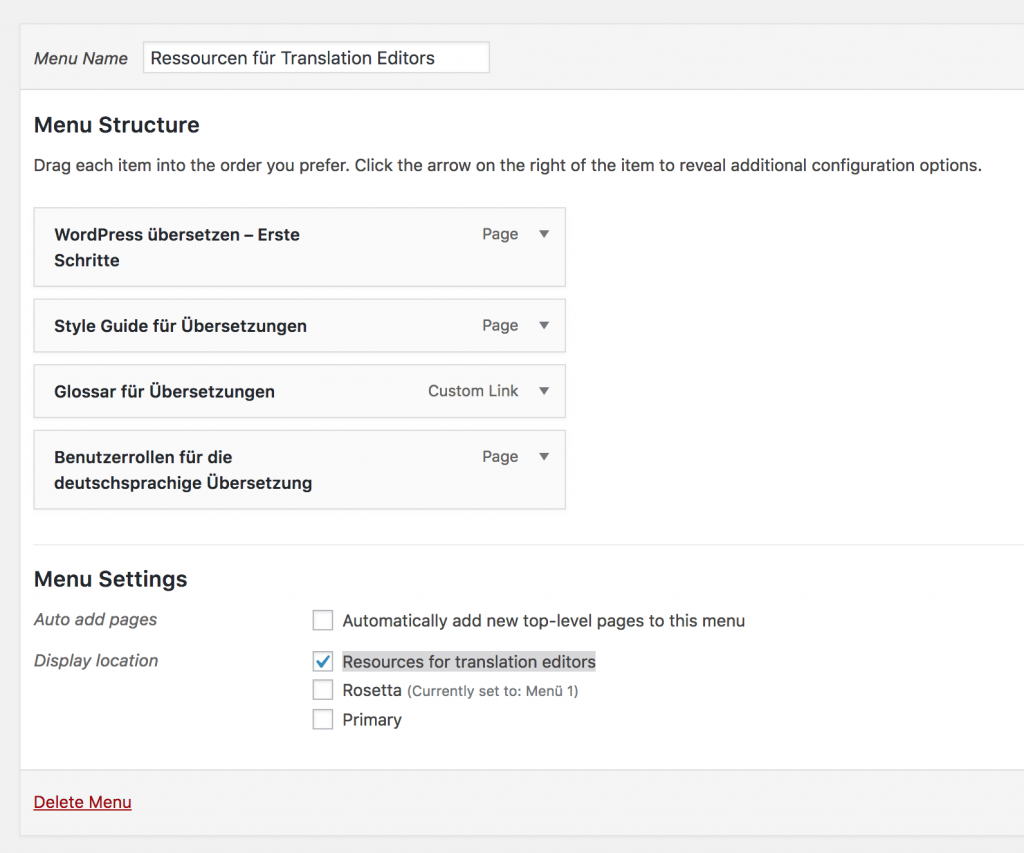Viewport: 1024px width, 853px height.
Task: Check the Rosetta display location box
Action: 323,690
